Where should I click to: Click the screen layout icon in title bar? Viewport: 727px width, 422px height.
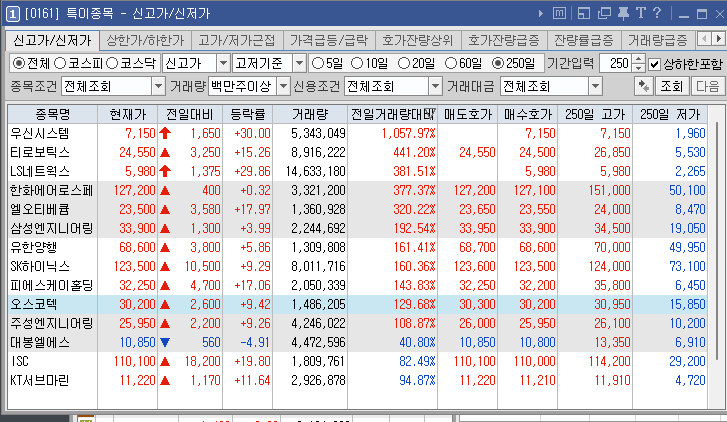pos(584,13)
